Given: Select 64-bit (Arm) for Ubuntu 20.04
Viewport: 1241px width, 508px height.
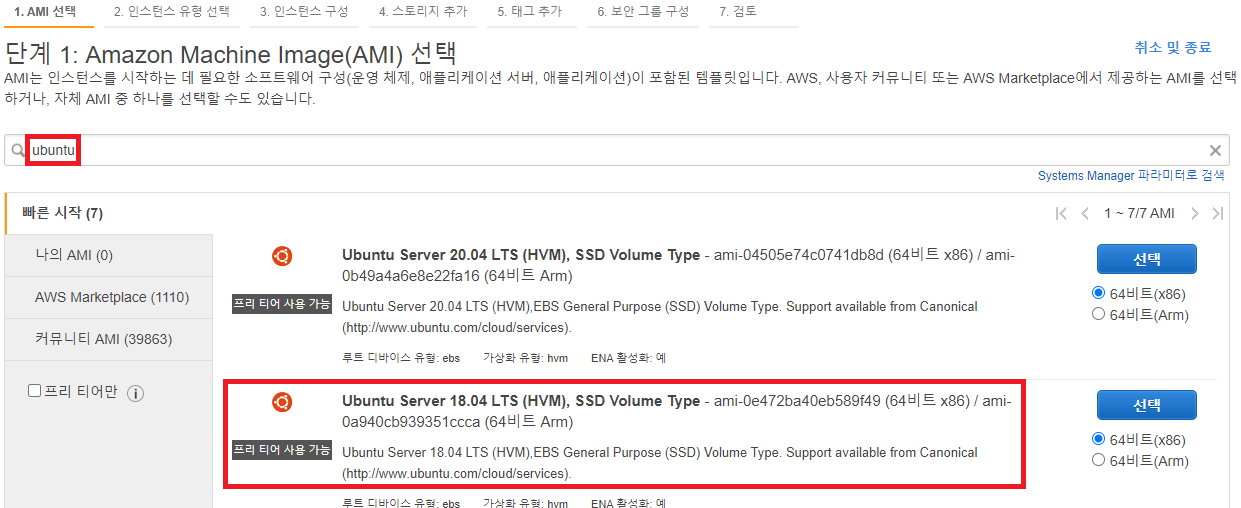Looking at the screenshot, I should pos(1099,314).
